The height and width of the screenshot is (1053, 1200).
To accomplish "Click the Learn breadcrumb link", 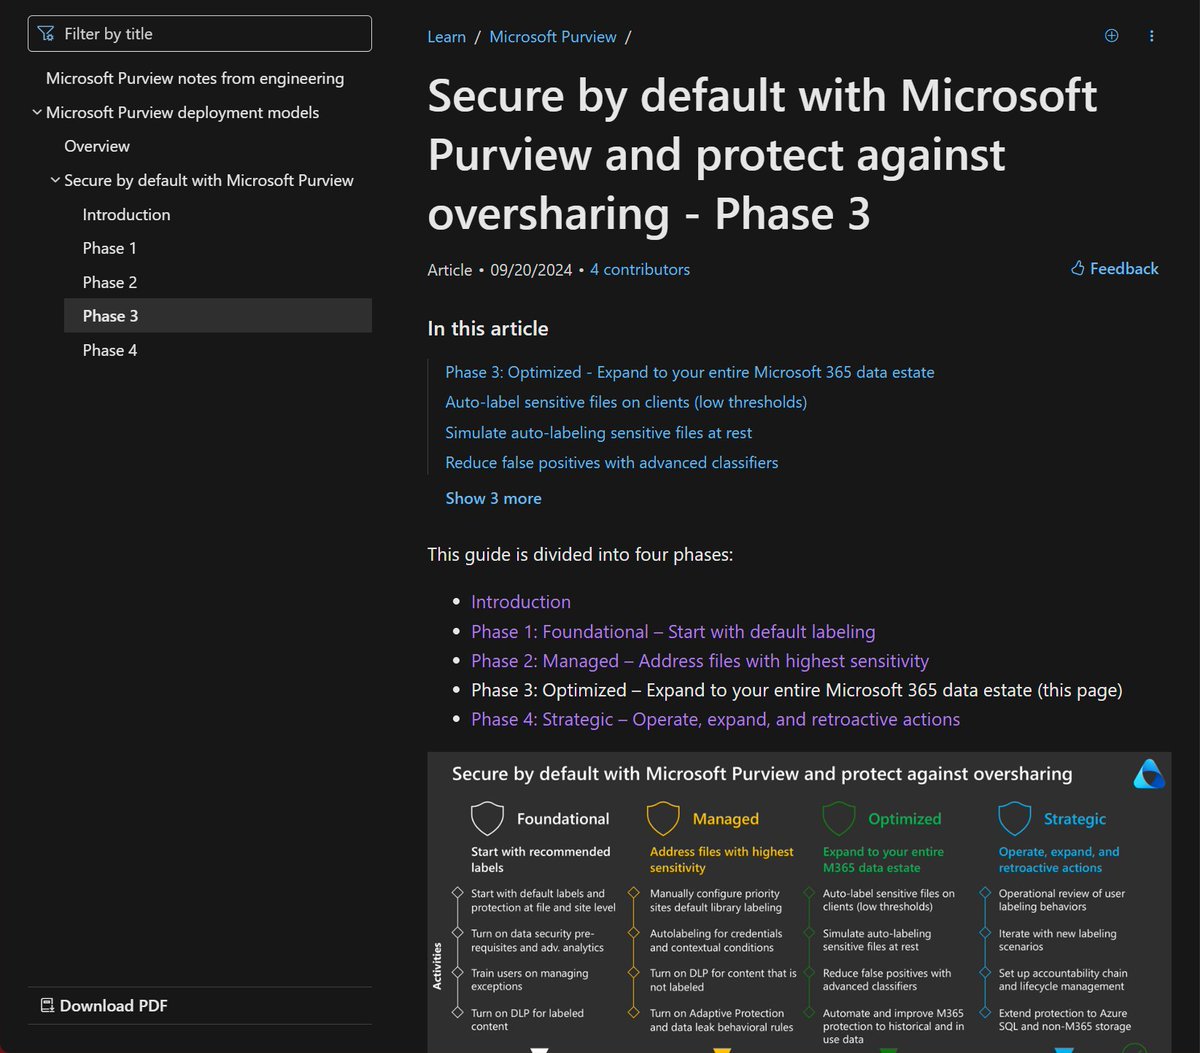I will click(446, 36).
